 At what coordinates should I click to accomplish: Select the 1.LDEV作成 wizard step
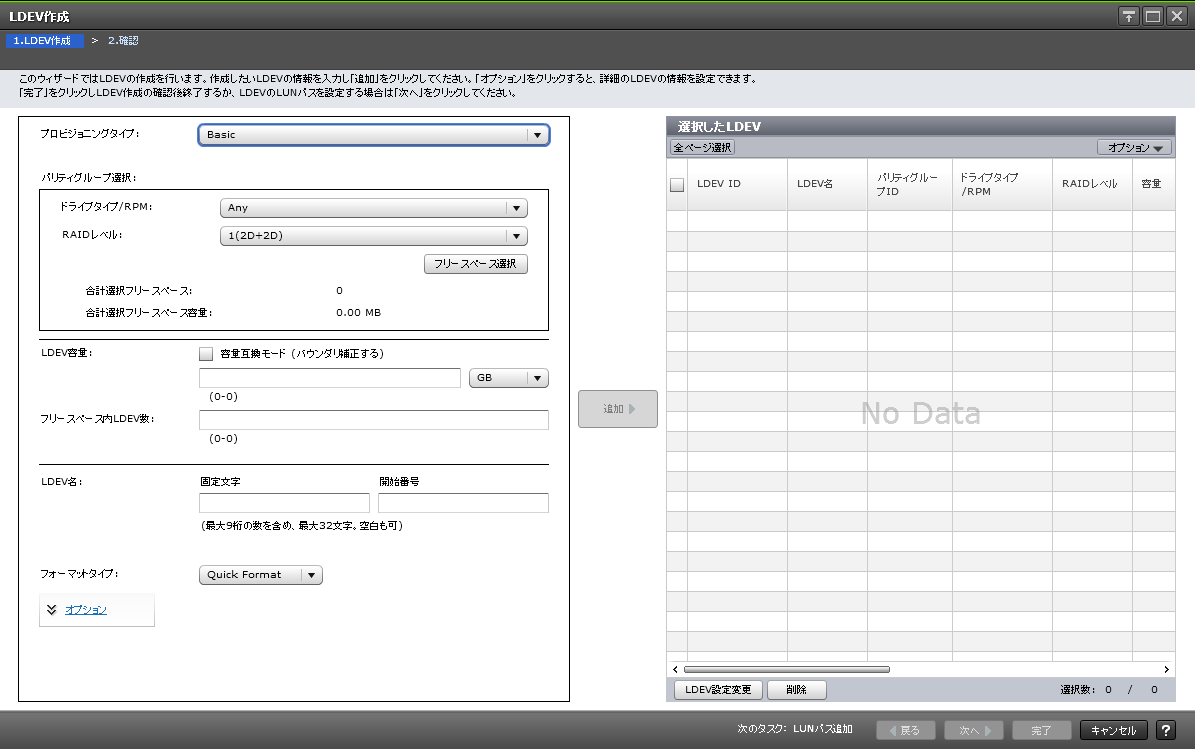(x=43, y=41)
